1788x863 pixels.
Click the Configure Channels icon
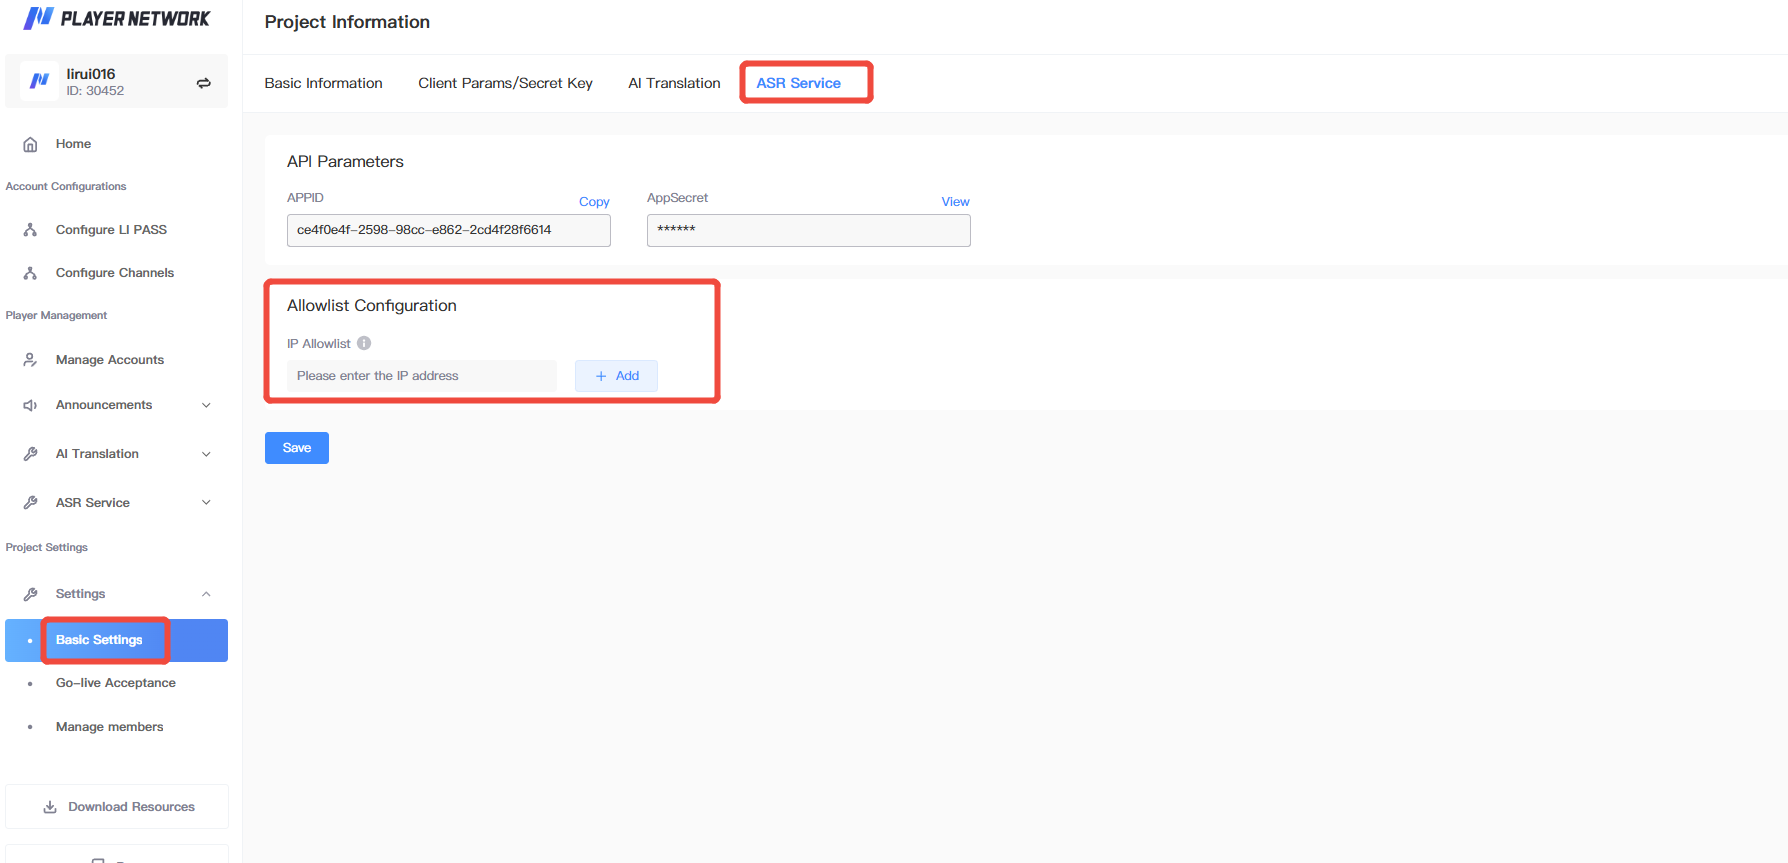(x=31, y=273)
